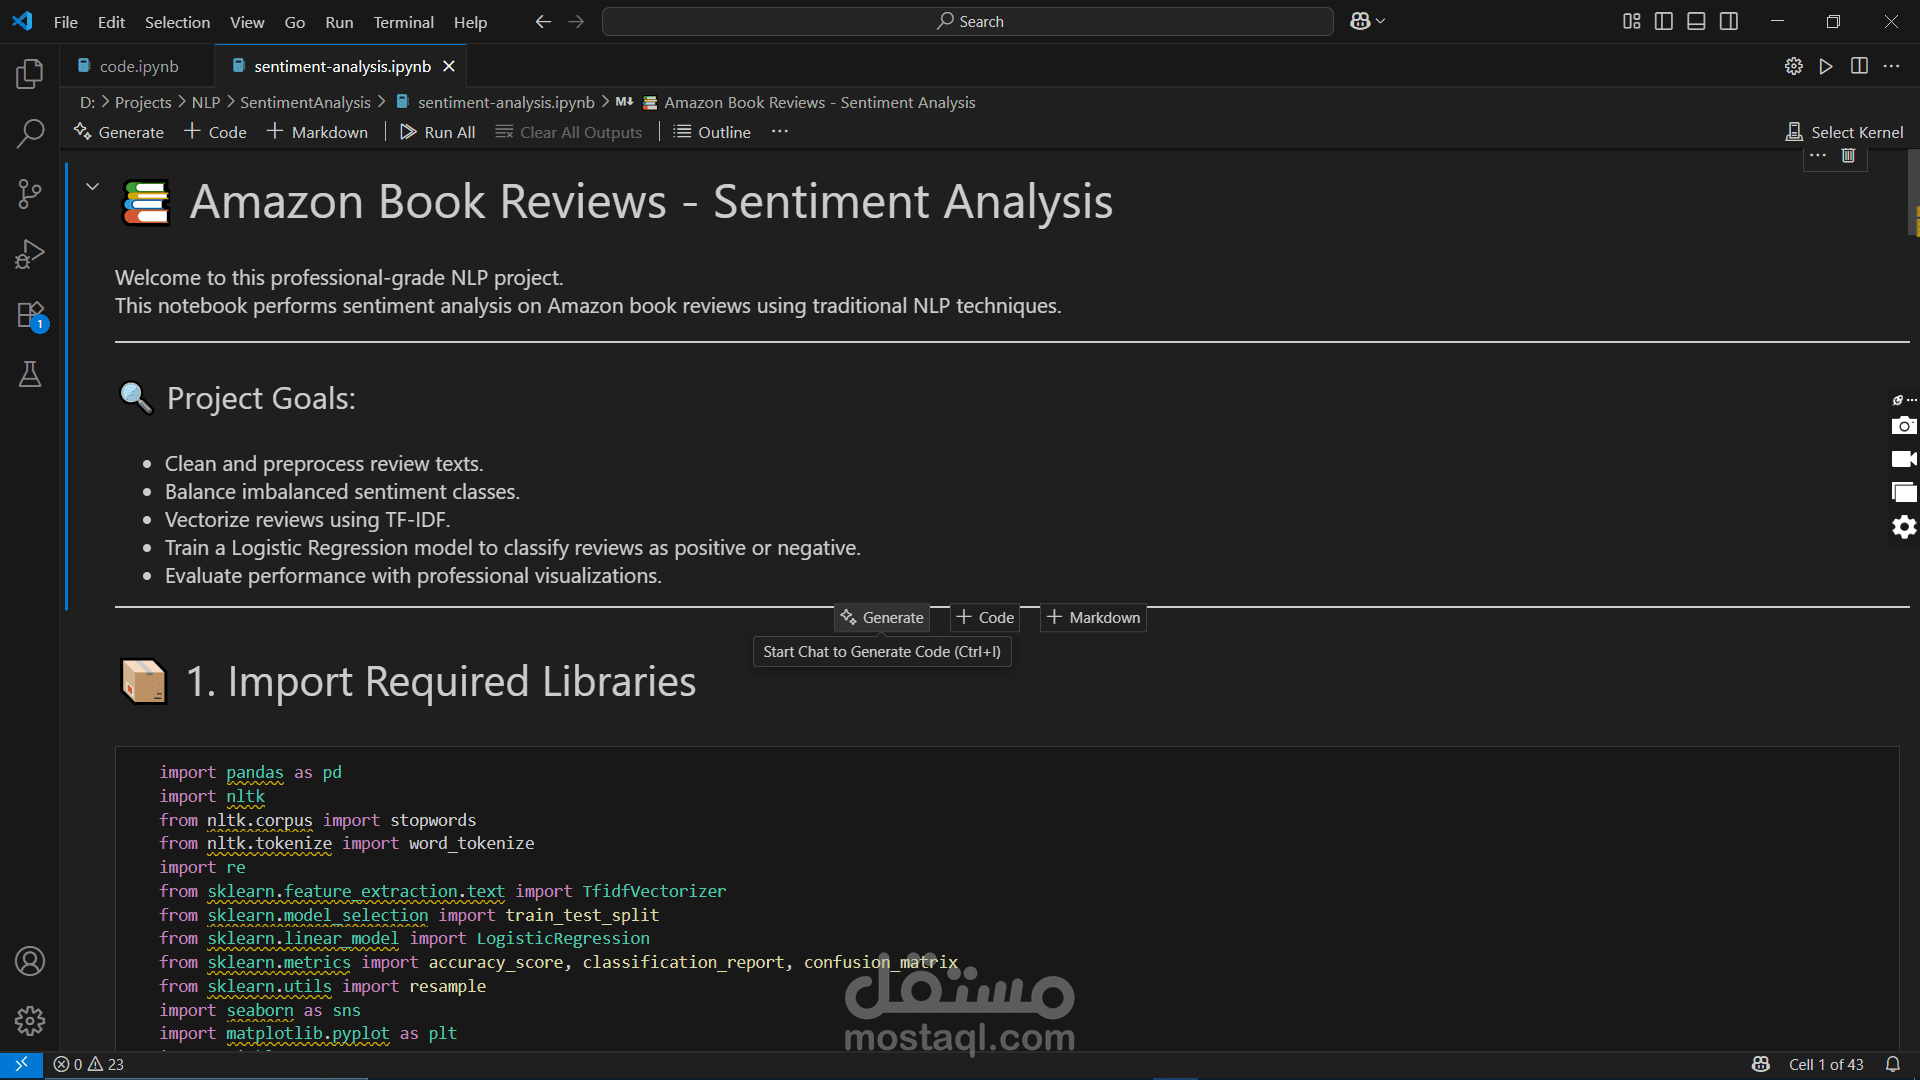This screenshot has height=1080, width=1920.
Task: Select Projects in breadcrumb path
Action: (143, 102)
